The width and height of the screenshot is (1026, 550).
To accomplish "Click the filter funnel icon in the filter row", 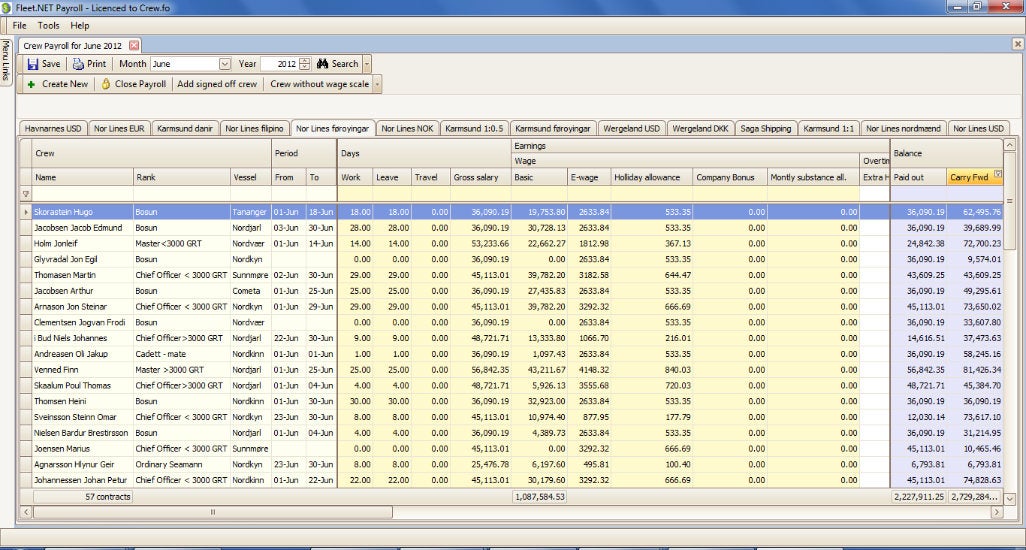I will (26, 194).
